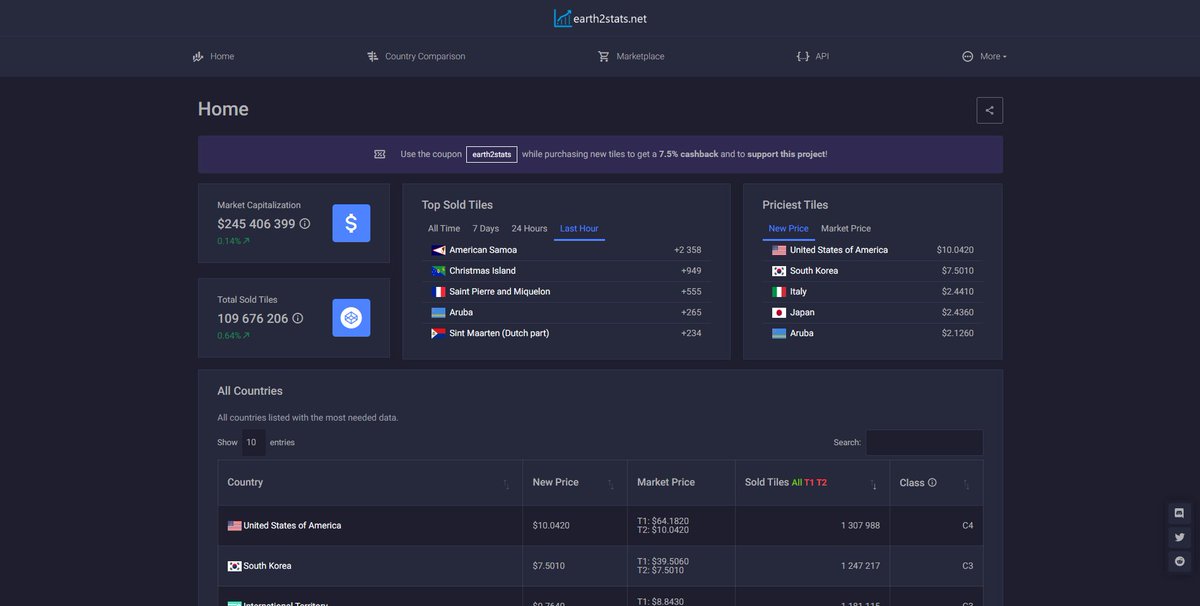Image resolution: width=1200 pixels, height=606 pixels.
Task: Filter Sold Tiles by All
Action: click(x=797, y=482)
